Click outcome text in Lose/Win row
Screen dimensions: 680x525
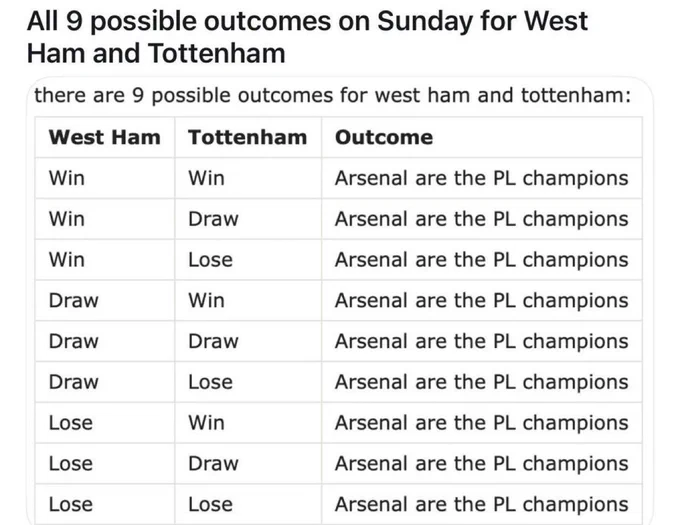pos(481,423)
